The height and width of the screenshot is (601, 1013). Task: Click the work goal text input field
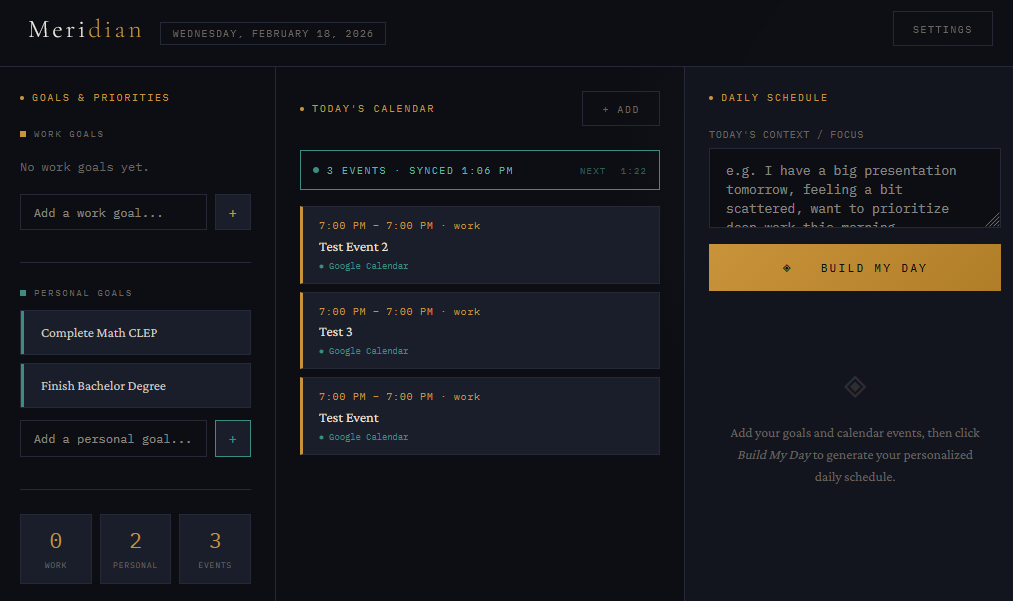point(113,212)
